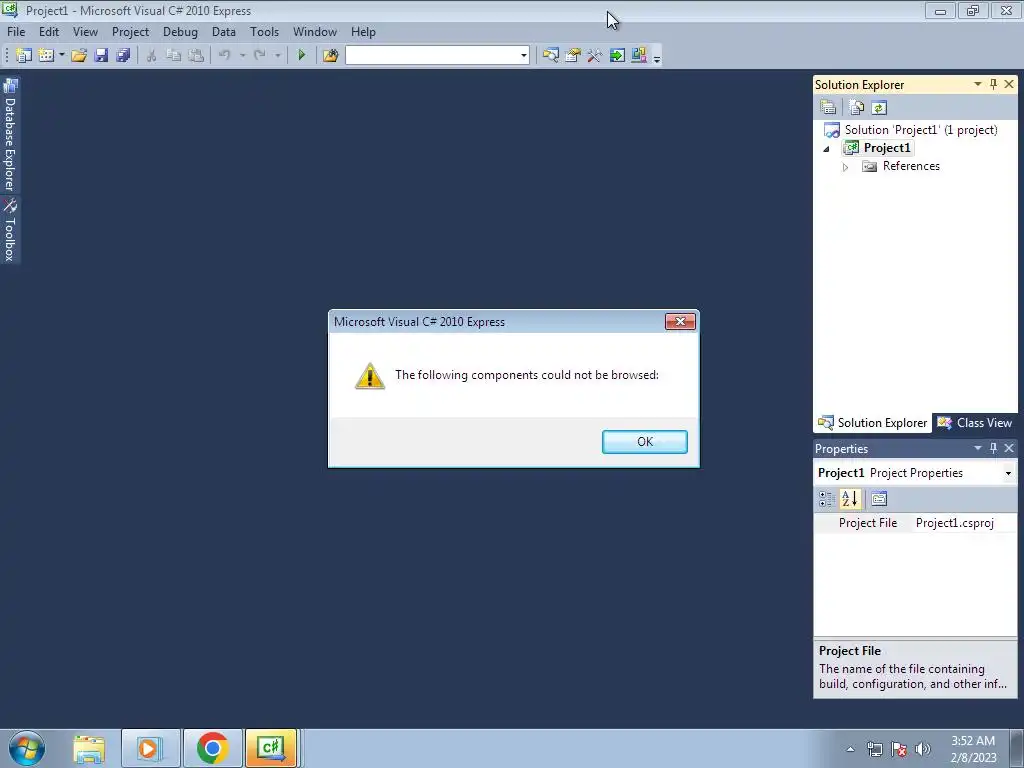Click OK in the warning dialog
This screenshot has width=1024, height=768.
coord(645,442)
